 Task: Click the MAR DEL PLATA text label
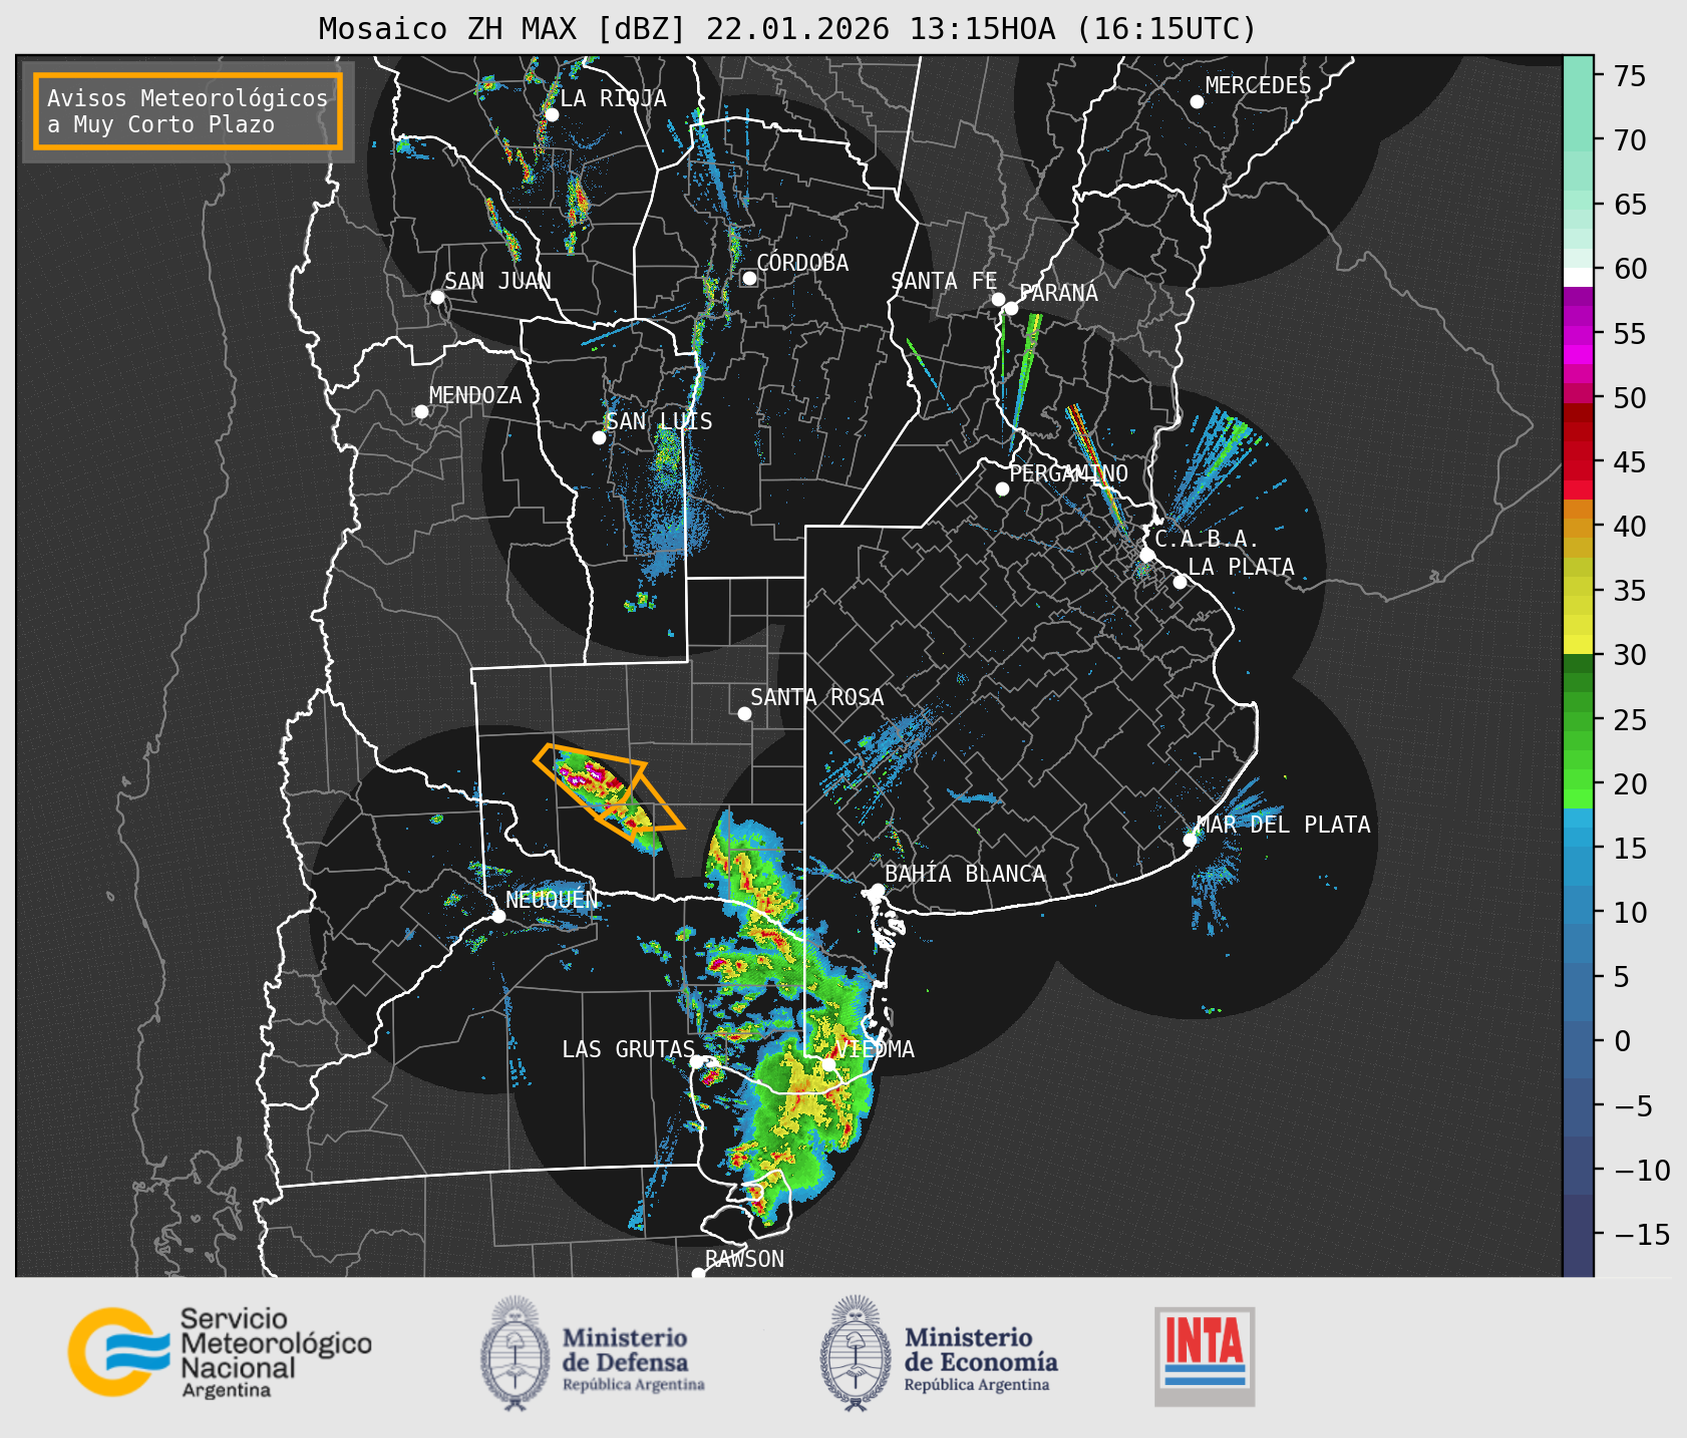pyautogui.click(x=1284, y=824)
